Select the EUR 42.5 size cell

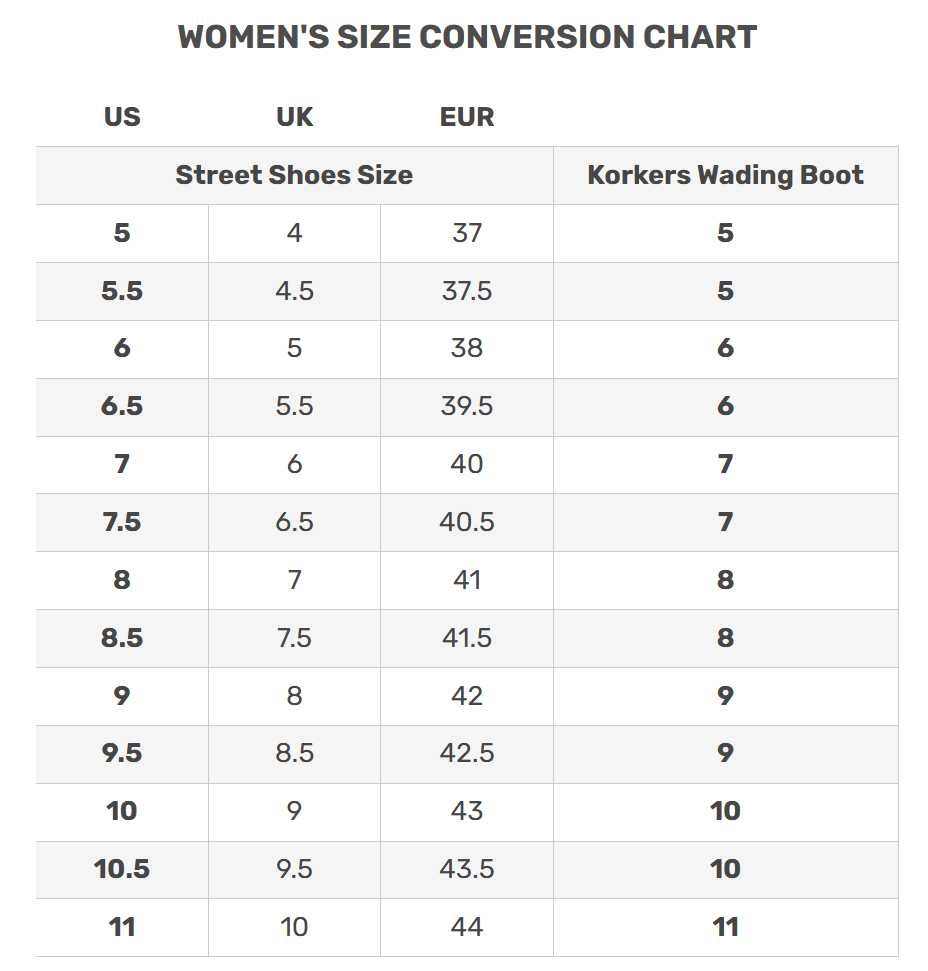click(x=467, y=753)
